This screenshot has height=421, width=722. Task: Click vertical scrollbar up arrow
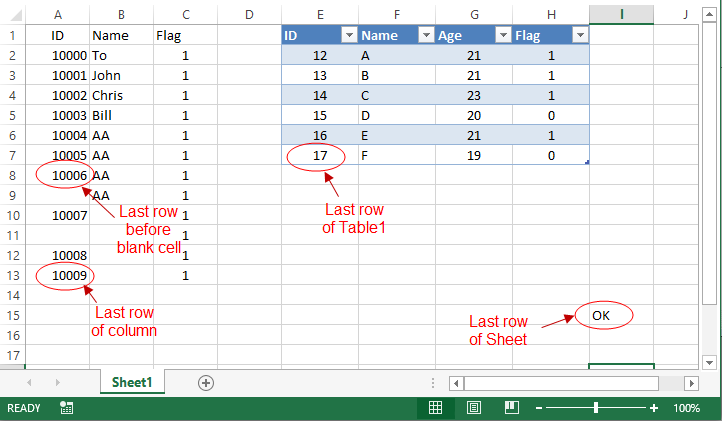click(709, 15)
